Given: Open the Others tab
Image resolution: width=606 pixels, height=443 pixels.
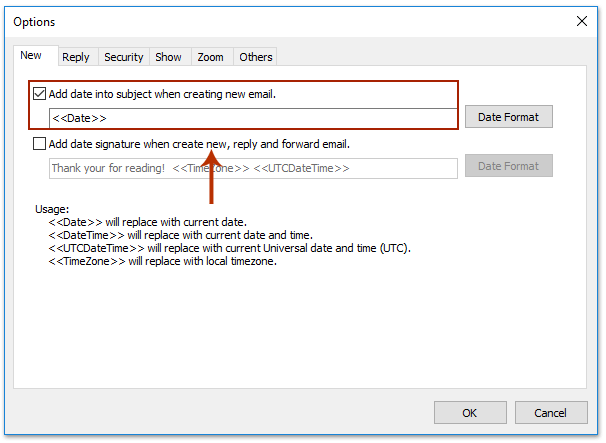Looking at the screenshot, I should click(x=255, y=57).
